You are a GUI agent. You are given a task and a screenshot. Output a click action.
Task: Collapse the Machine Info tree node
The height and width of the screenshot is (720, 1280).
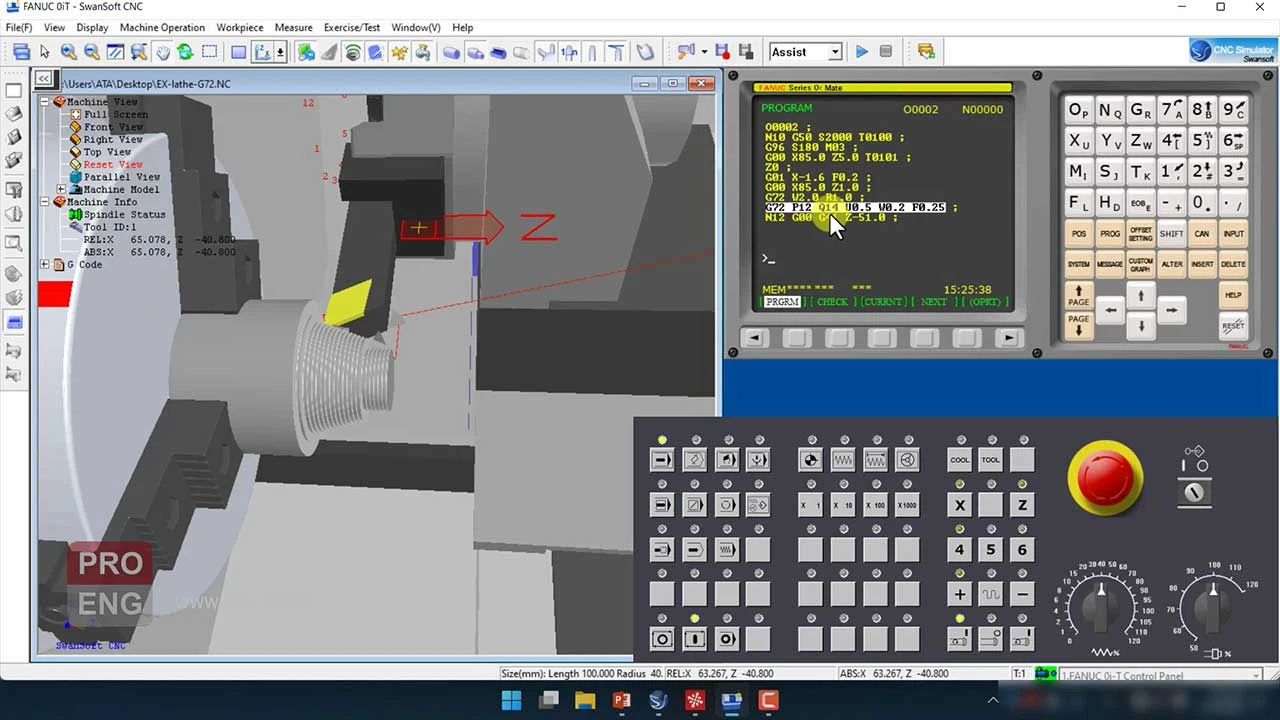coord(45,202)
